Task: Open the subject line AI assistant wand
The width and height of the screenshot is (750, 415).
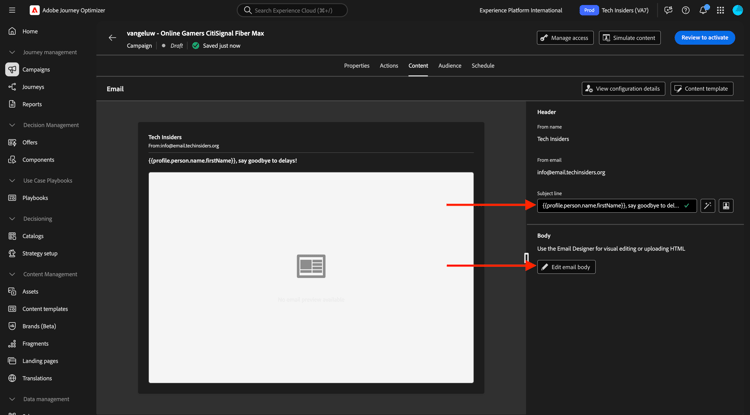Action: (x=708, y=206)
